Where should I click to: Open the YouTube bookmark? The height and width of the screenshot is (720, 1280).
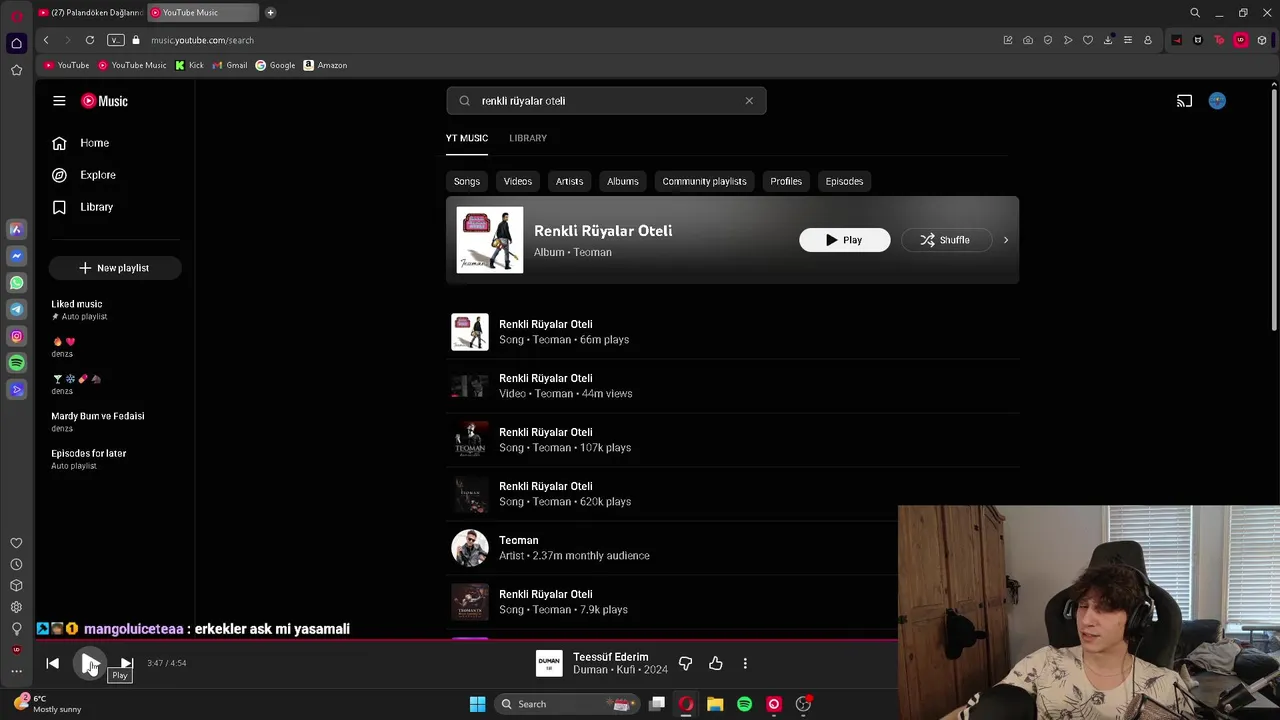point(67,65)
